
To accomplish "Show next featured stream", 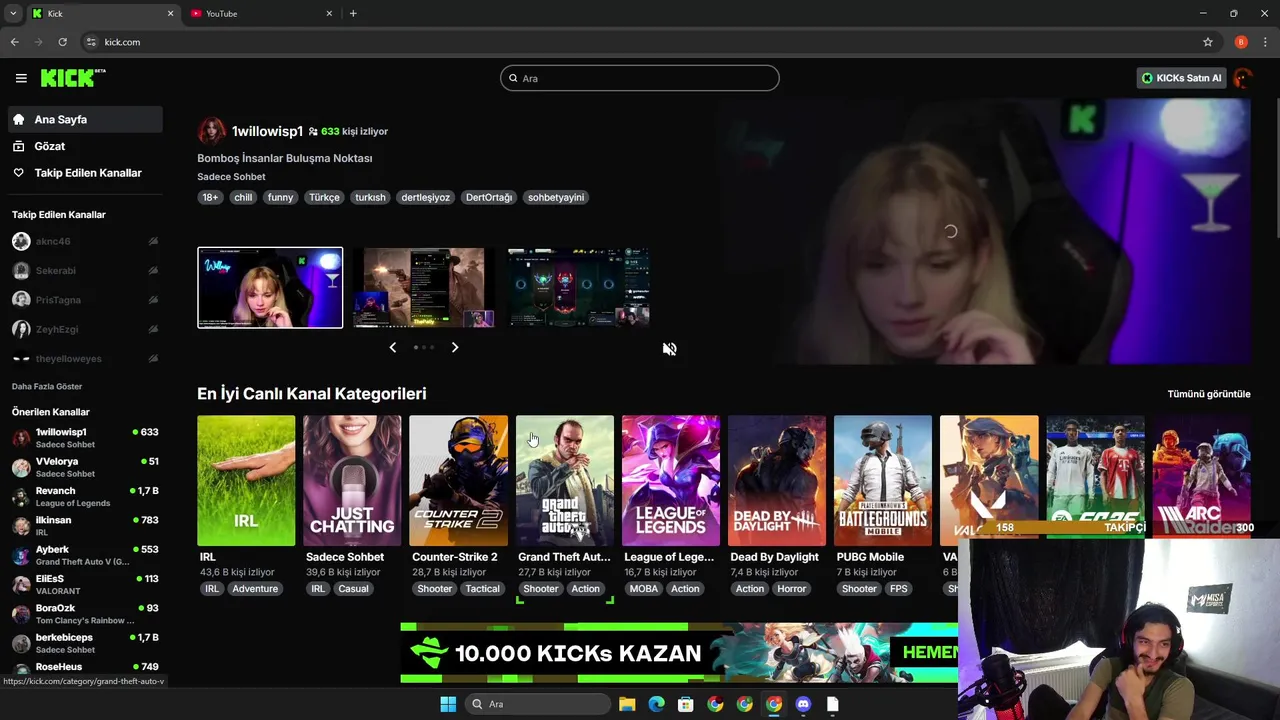I will [x=455, y=347].
